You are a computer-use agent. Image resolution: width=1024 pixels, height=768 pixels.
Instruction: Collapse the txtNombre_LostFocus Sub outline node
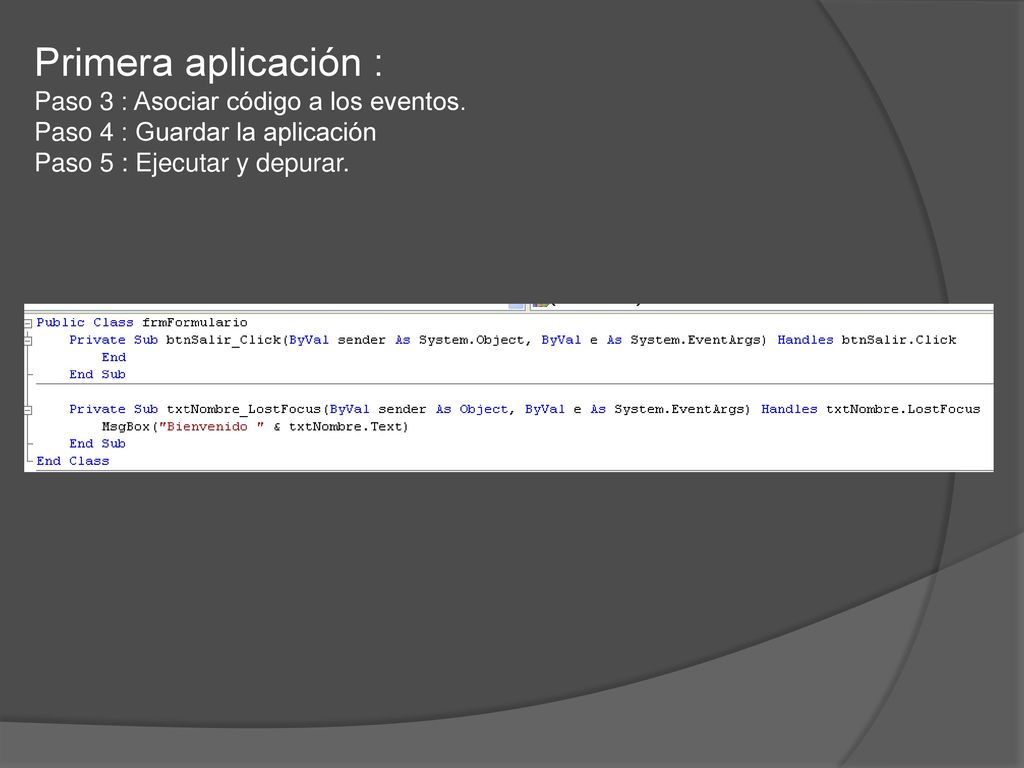click(28, 410)
